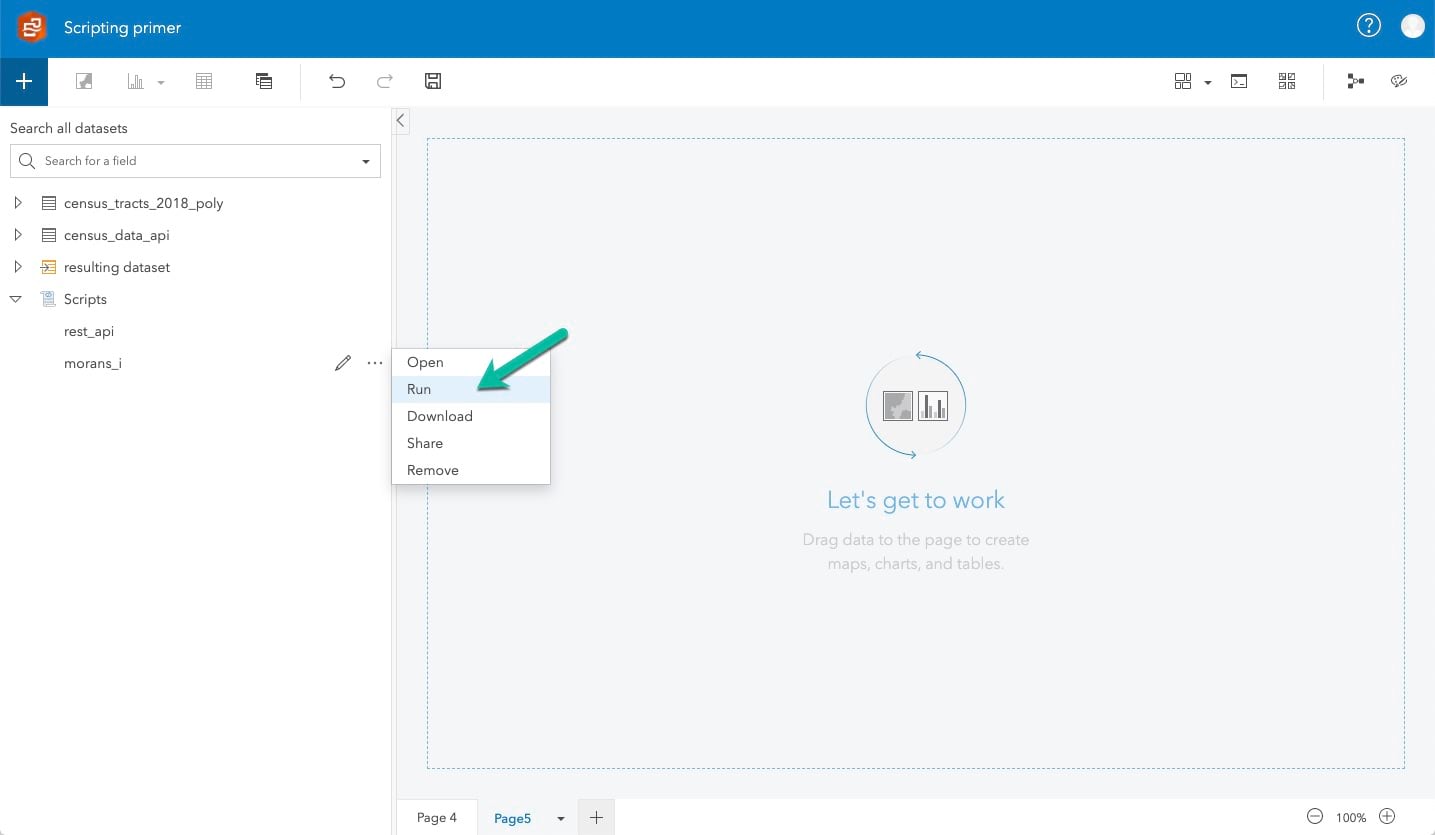Open the Page5 tab dropdown

pyautogui.click(x=560, y=817)
